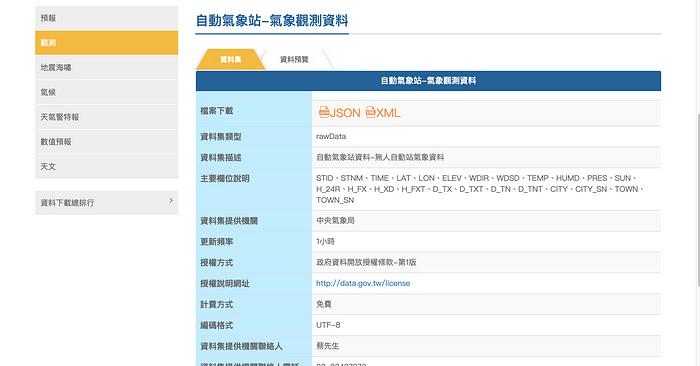
Task: Select the field list starting with STID
Action: tap(480, 189)
